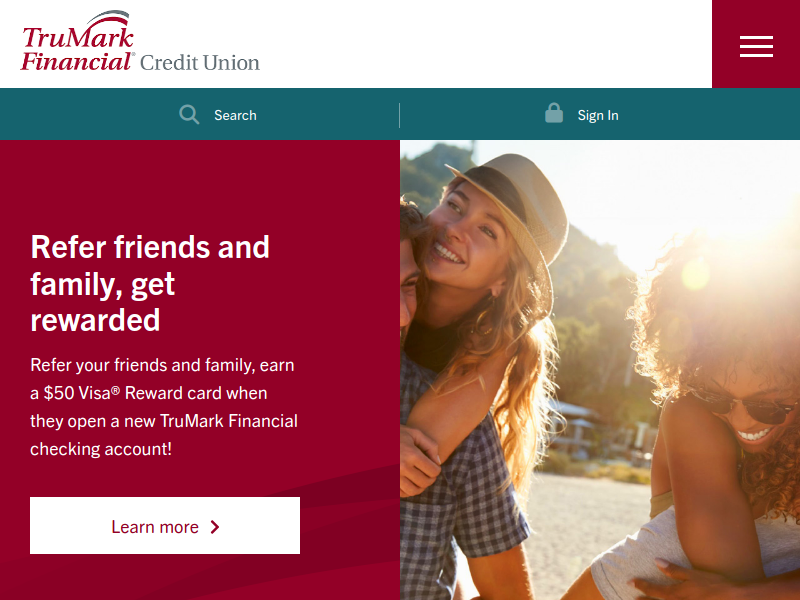The width and height of the screenshot is (800, 600).
Task: Click the $50 Visa Reward card paragraph text
Action: (x=163, y=407)
